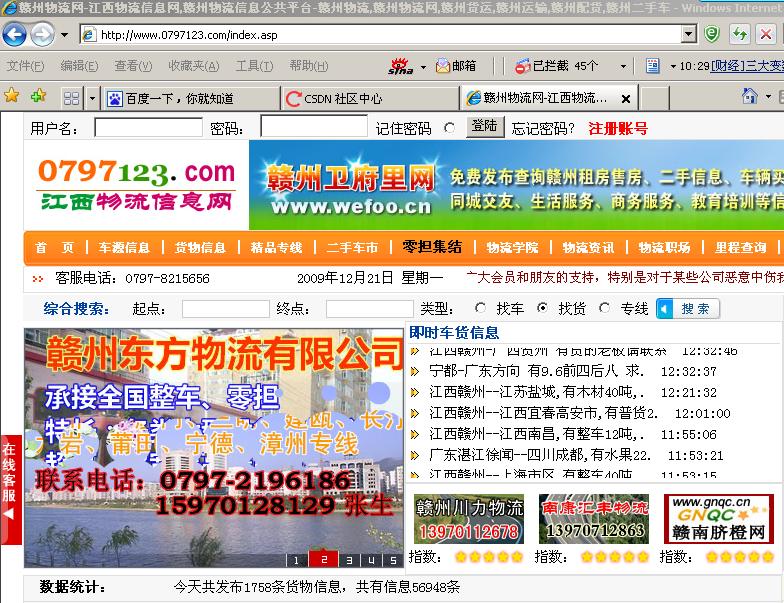Expand the 已拦截 blocker dropdown arrow
Screen dimensions: 784x603
[x=623, y=66]
